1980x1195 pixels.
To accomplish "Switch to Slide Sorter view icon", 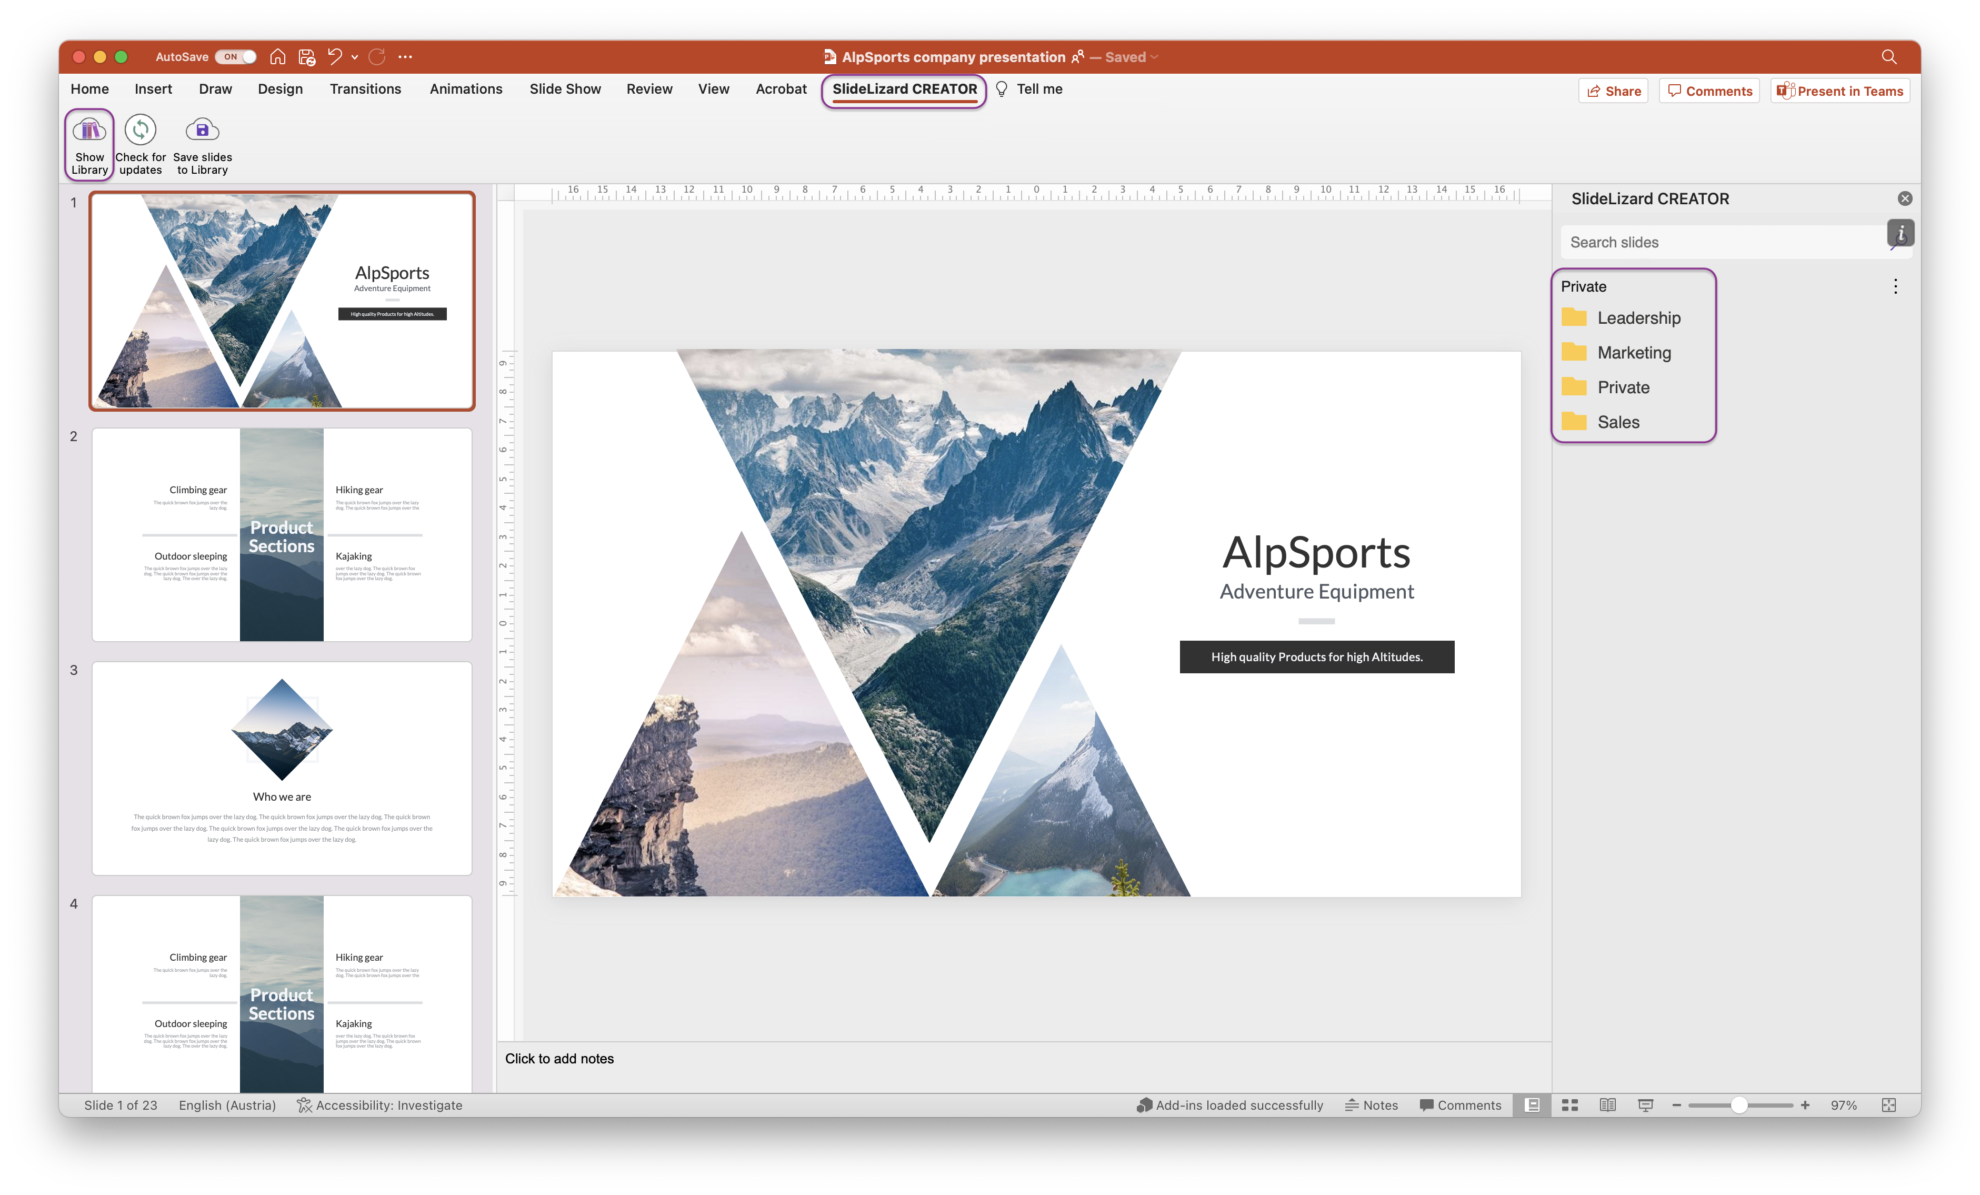I will coord(1569,1105).
